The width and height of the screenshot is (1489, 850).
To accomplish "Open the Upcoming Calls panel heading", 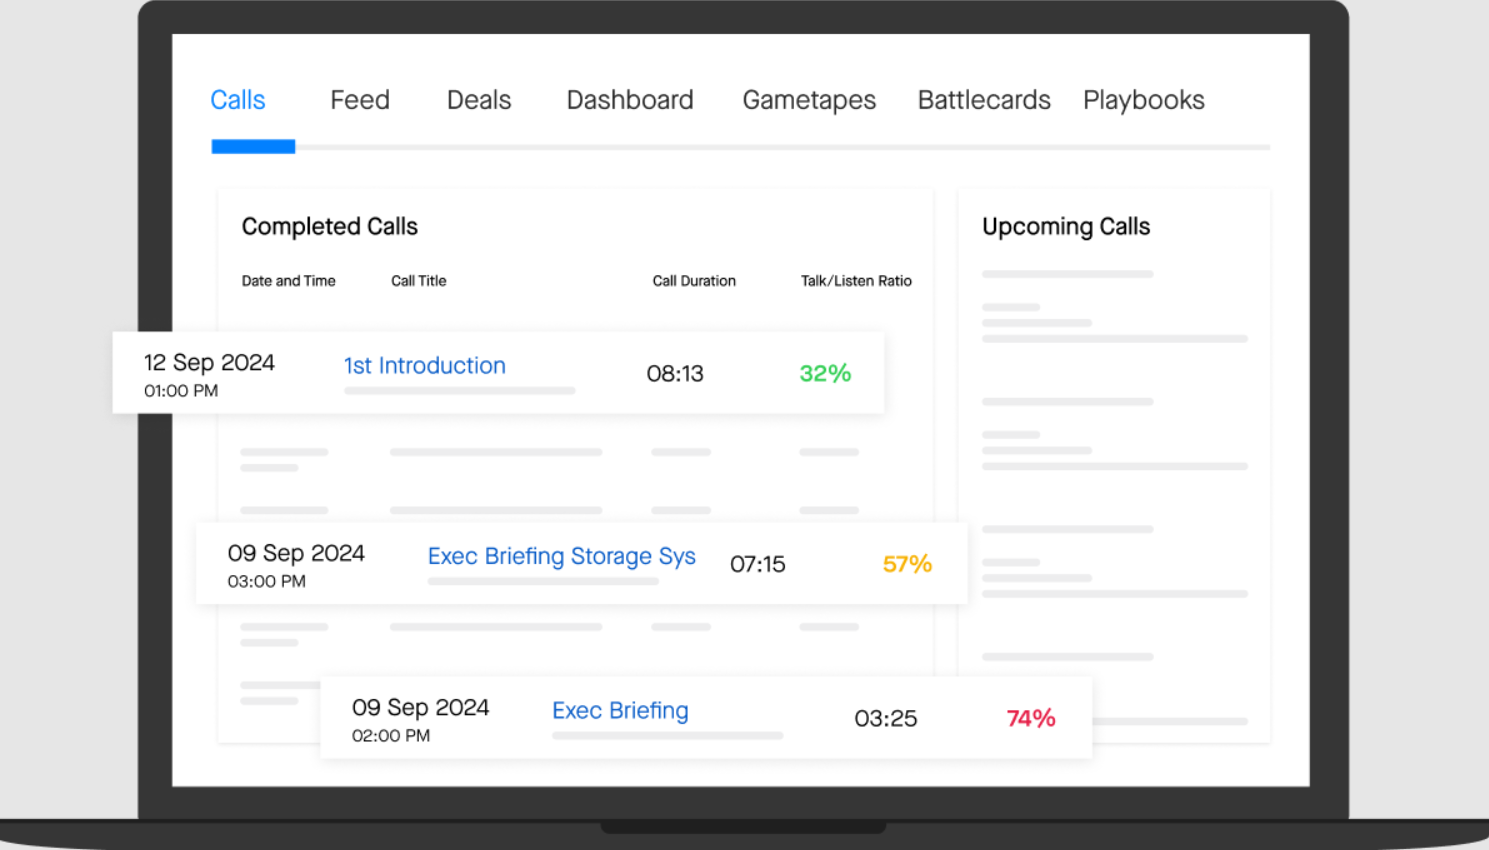I will pyautogui.click(x=1066, y=227).
